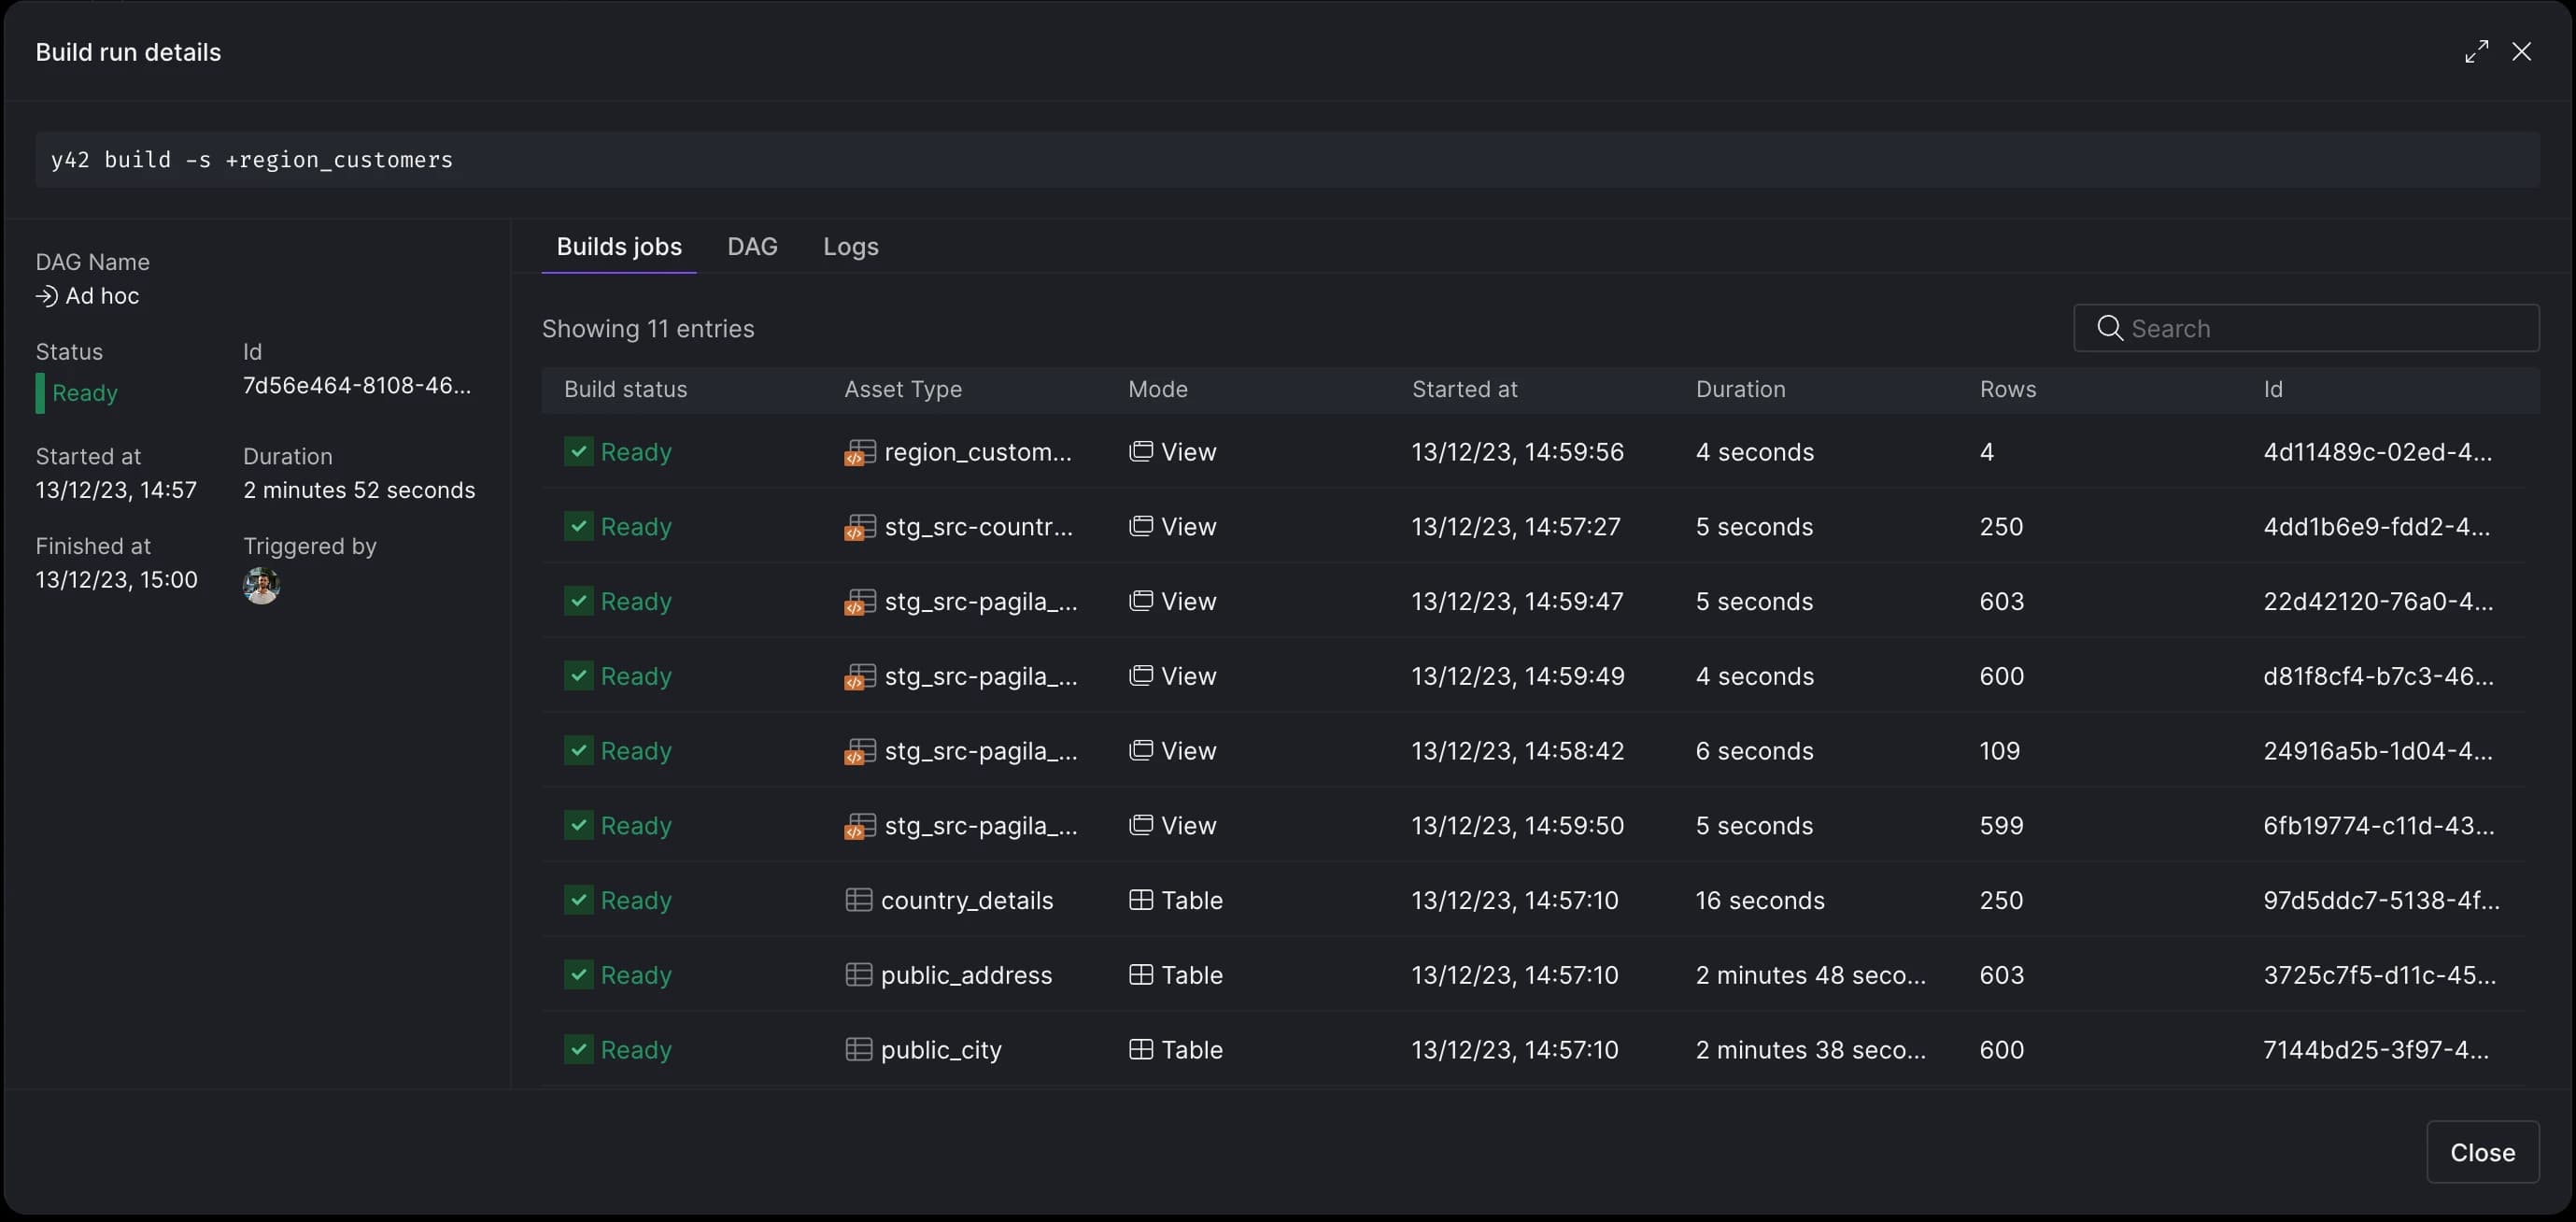Click the check icon in stg_src-countr row

pyautogui.click(x=578, y=526)
